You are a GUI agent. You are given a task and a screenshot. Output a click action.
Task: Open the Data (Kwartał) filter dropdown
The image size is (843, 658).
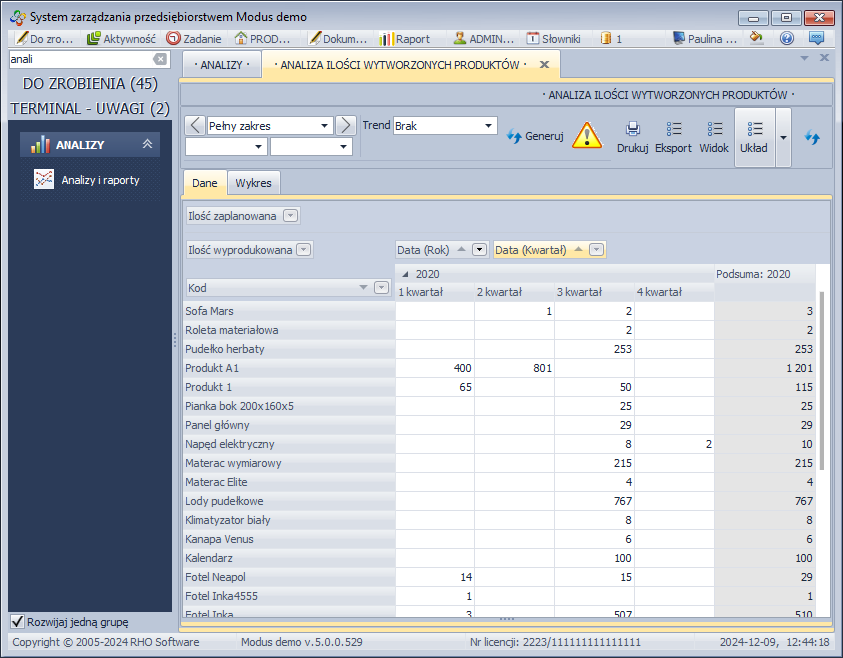click(596, 250)
